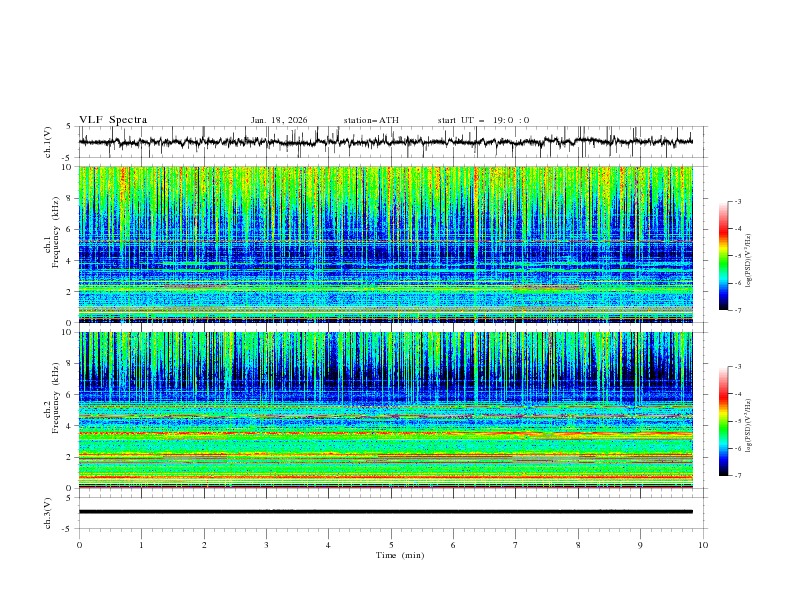This screenshot has height=612, width=792.
Task: Click the ch.3 voltage flat trace
Action: click(x=386, y=512)
